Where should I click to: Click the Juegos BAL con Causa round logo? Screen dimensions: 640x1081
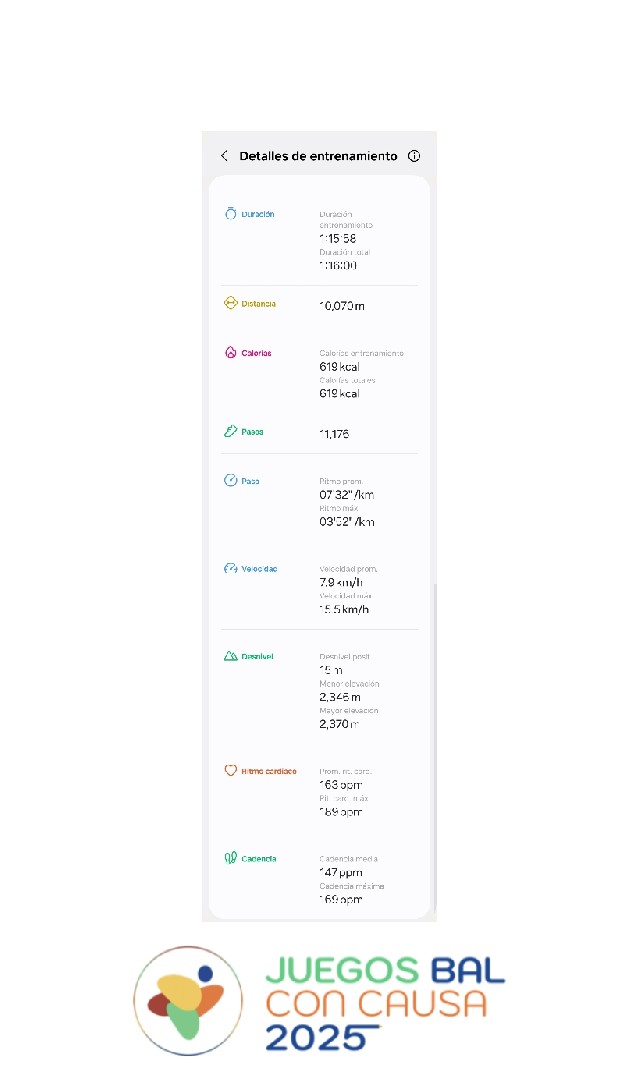coord(188,1000)
